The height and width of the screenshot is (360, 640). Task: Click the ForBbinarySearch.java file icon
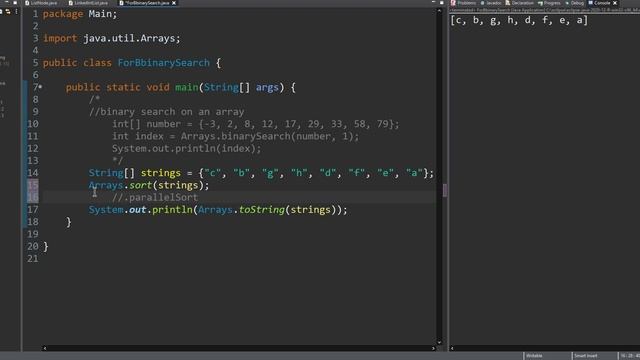click(x=121, y=3)
